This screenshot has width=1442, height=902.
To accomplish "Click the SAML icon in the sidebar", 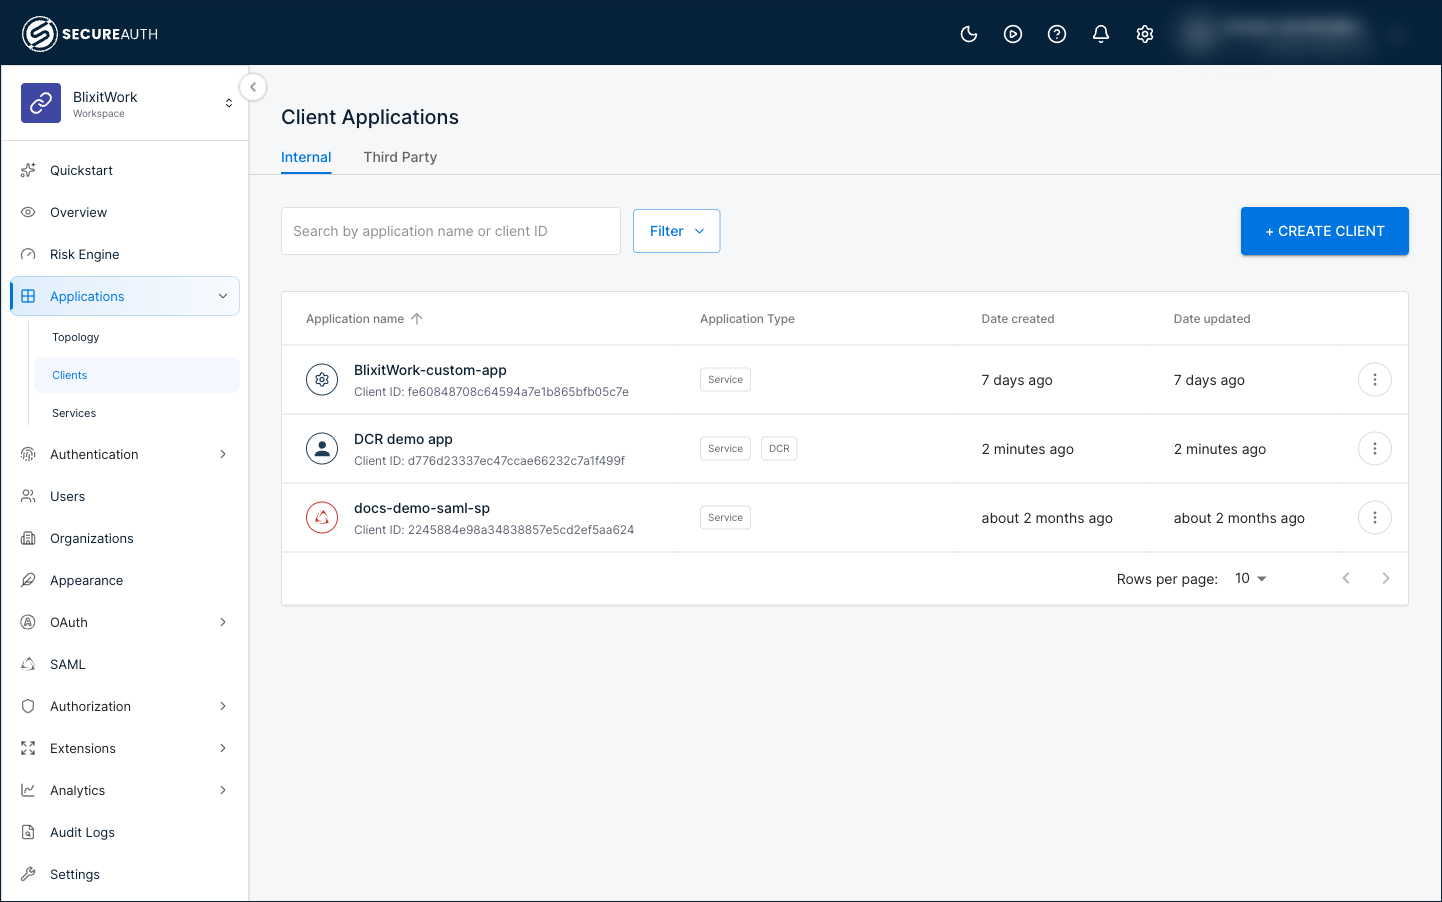I will [x=28, y=664].
